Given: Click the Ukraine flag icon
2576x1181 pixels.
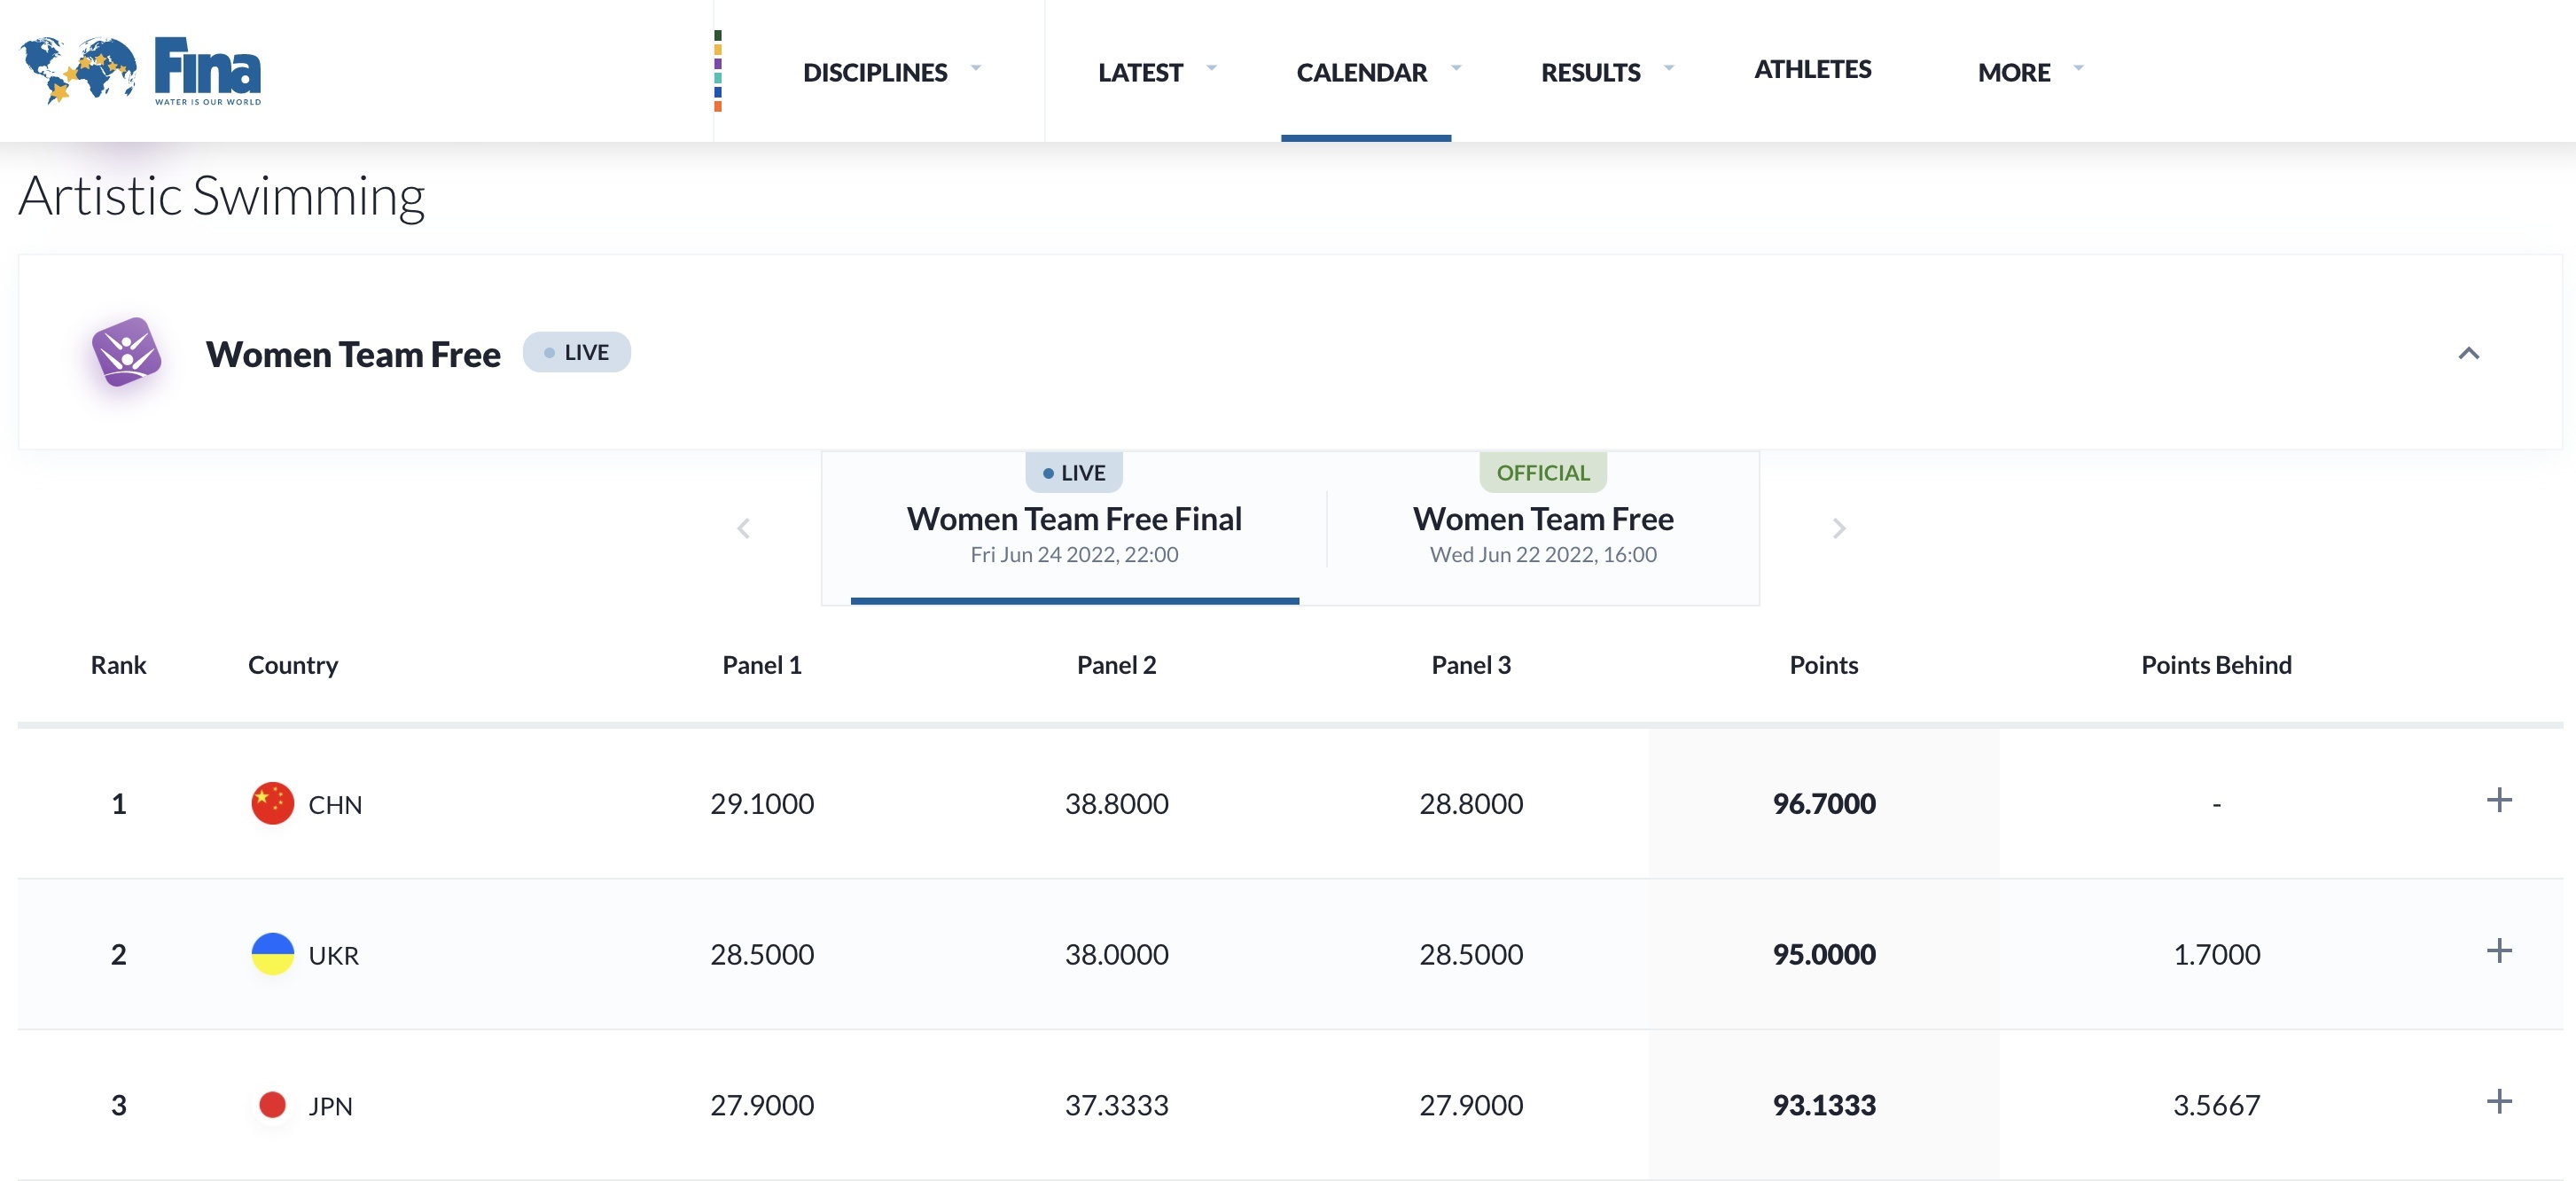Looking at the screenshot, I should click(x=272, y=954).
